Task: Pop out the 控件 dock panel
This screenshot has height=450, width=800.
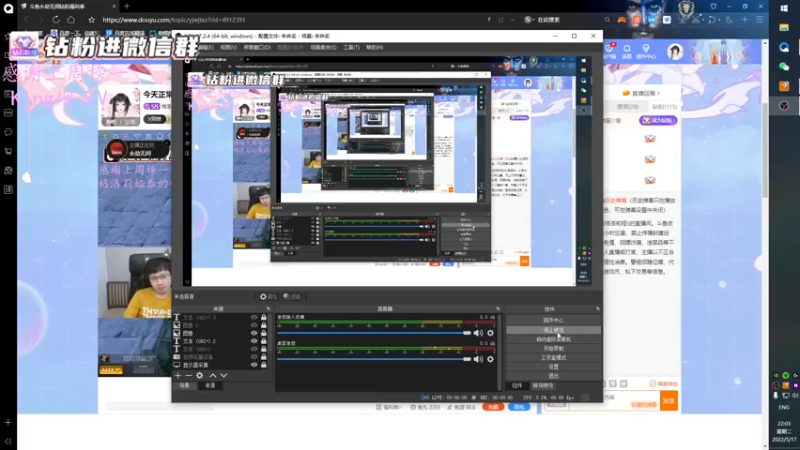Action: click(x=597, y=309)
